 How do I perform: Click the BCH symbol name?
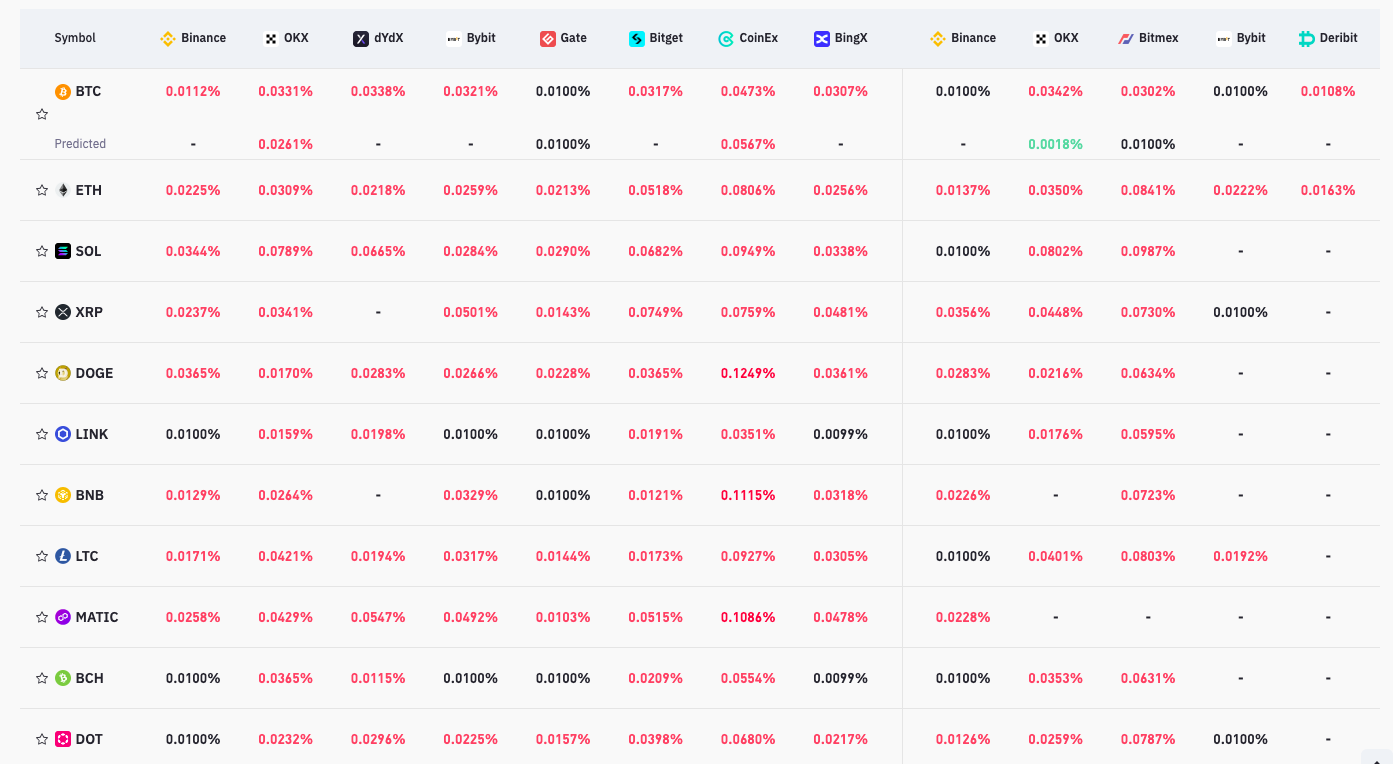[89, 678]
